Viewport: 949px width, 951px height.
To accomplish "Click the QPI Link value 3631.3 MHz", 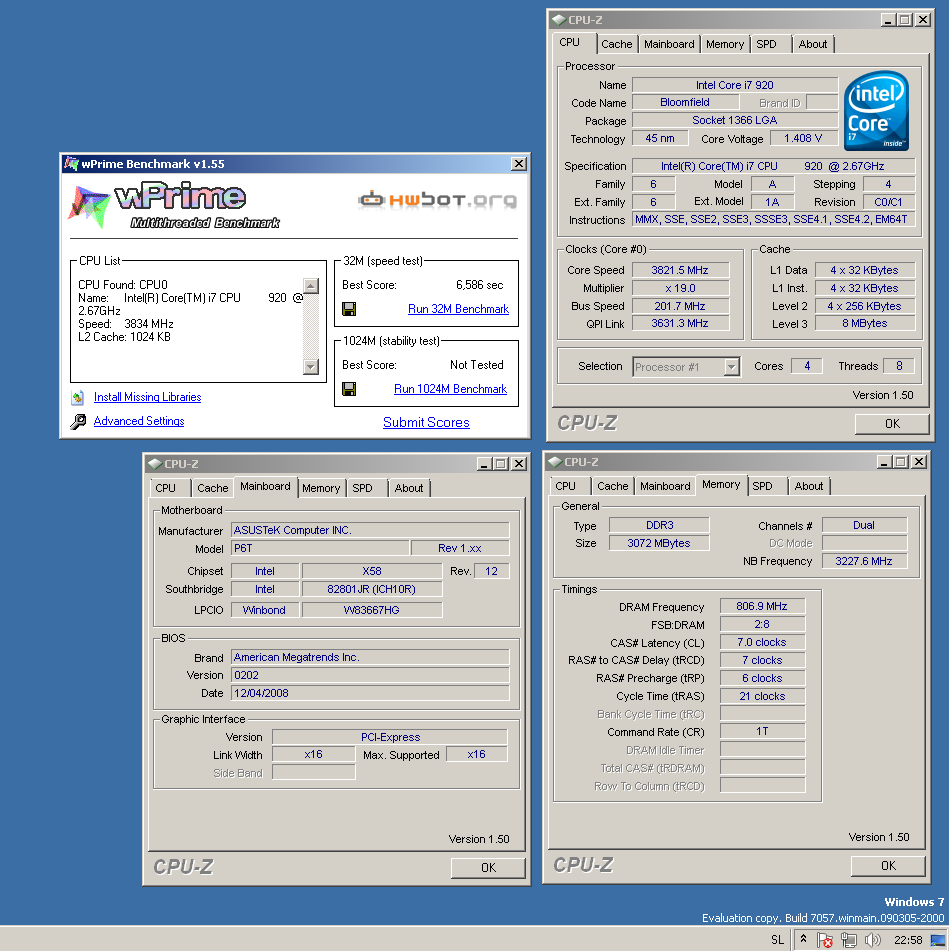I will point(680,324).
